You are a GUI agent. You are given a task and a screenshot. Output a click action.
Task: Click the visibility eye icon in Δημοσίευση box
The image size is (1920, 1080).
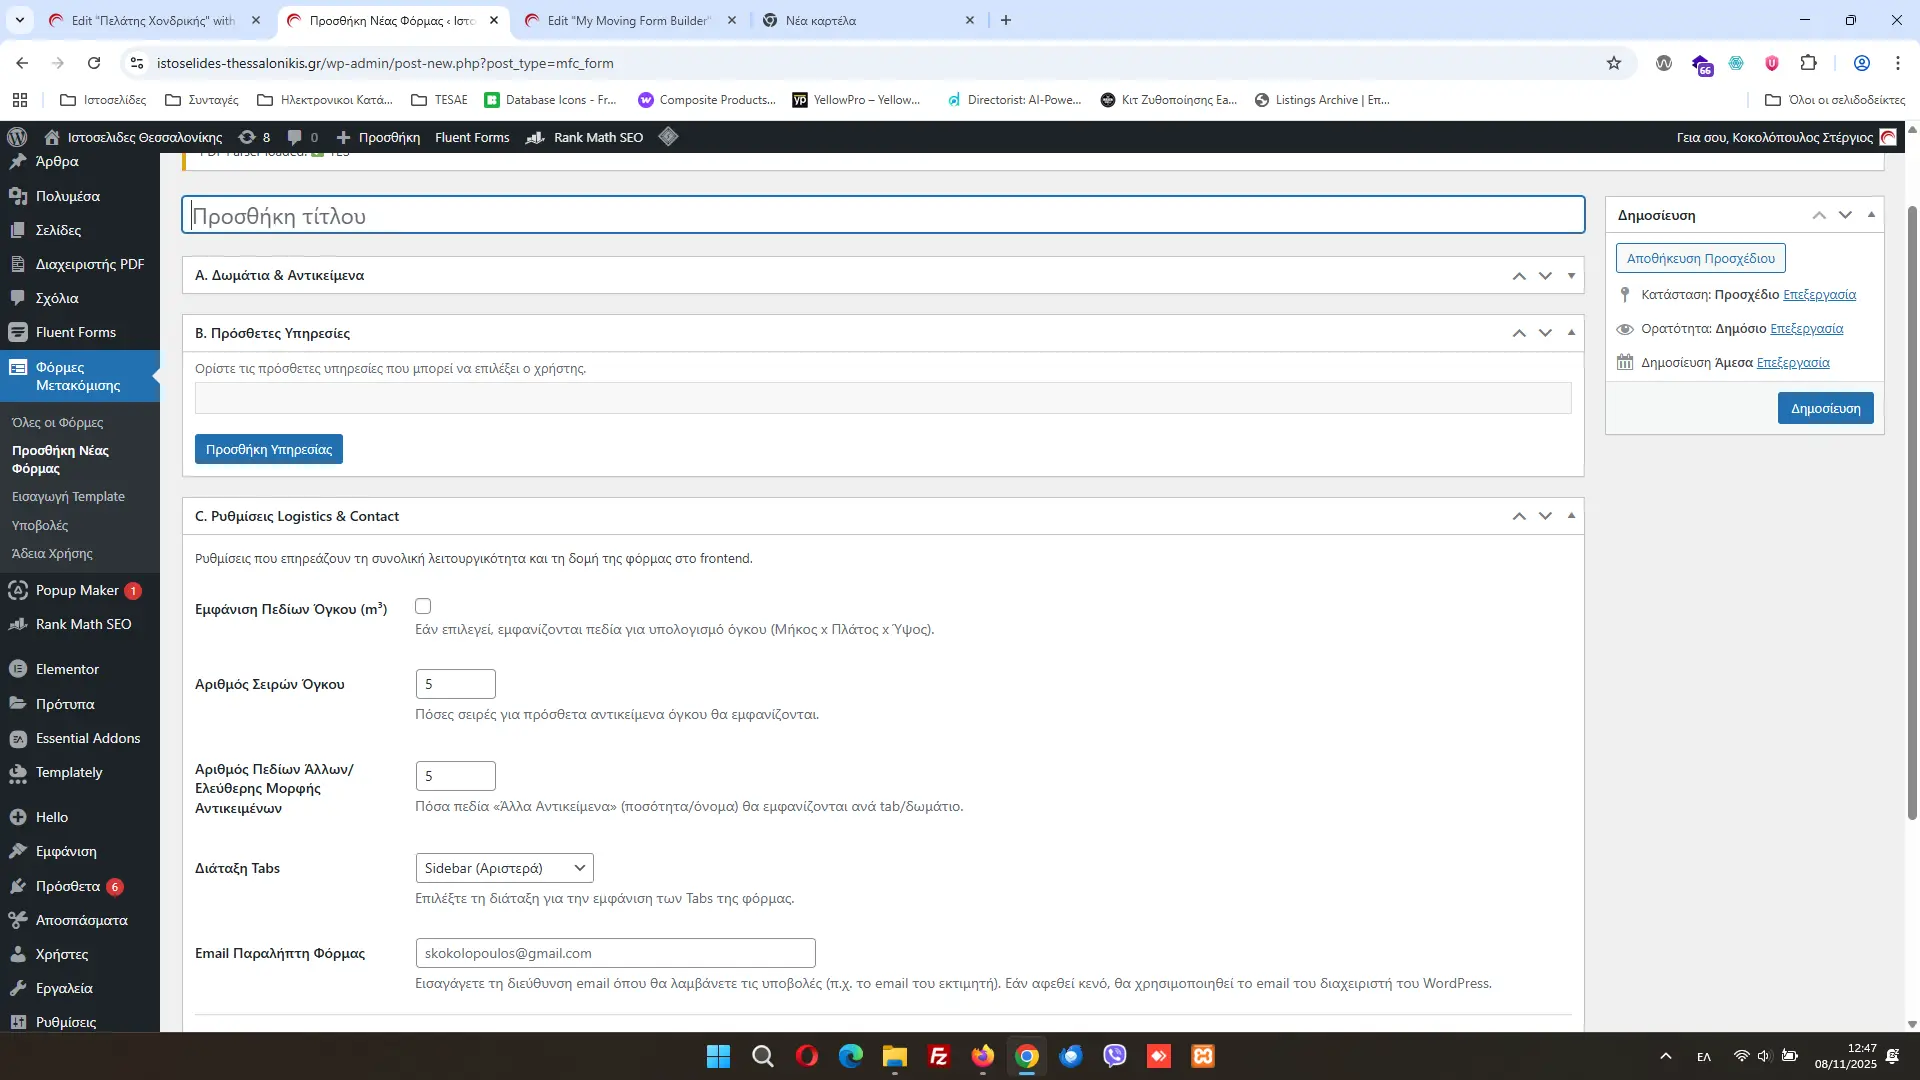1625,329
